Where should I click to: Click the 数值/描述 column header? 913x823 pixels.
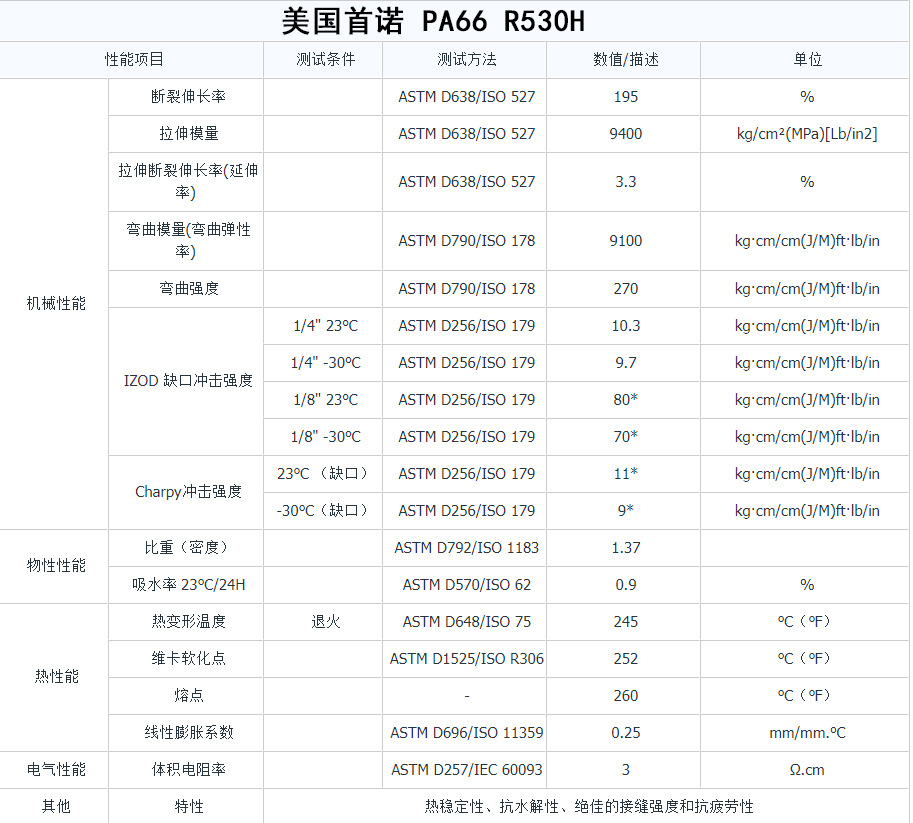pos(625,60)
